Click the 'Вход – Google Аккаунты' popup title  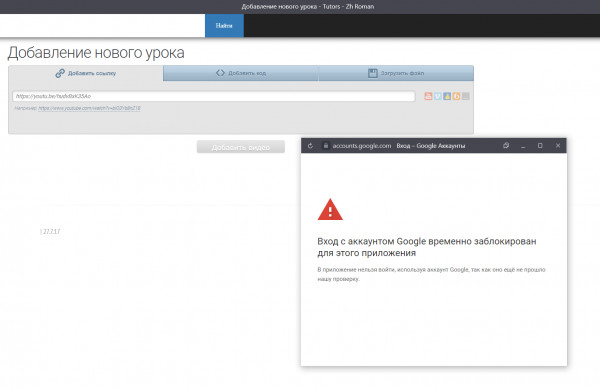coord(431,146)
